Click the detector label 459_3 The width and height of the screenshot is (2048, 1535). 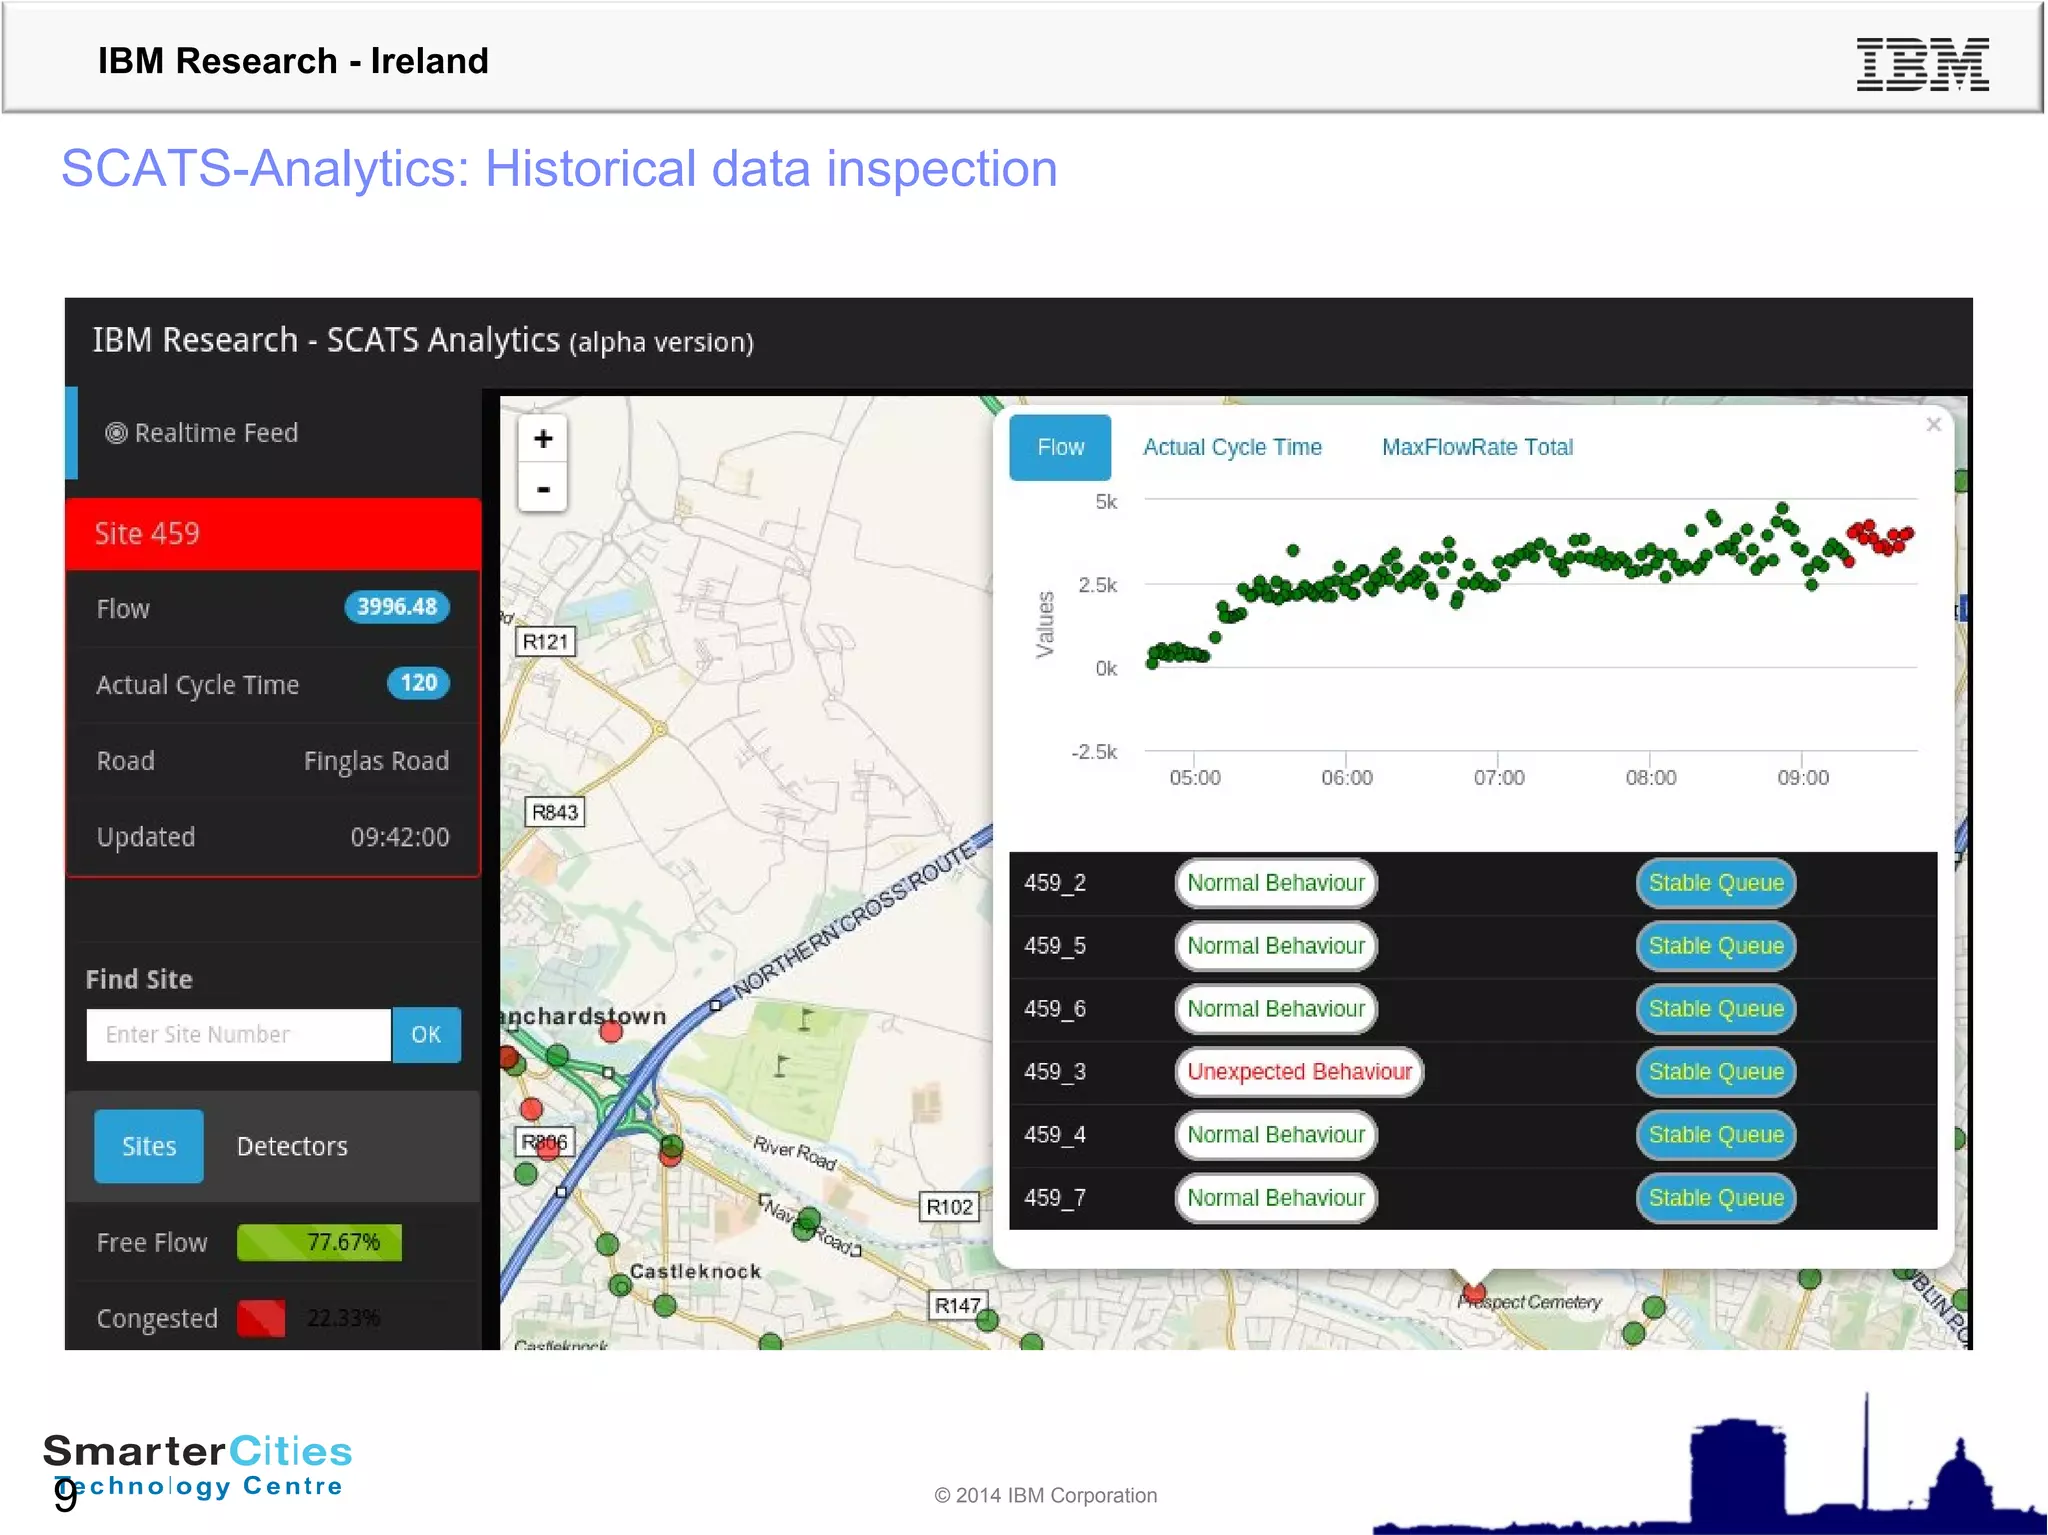coord(1055,1072)
